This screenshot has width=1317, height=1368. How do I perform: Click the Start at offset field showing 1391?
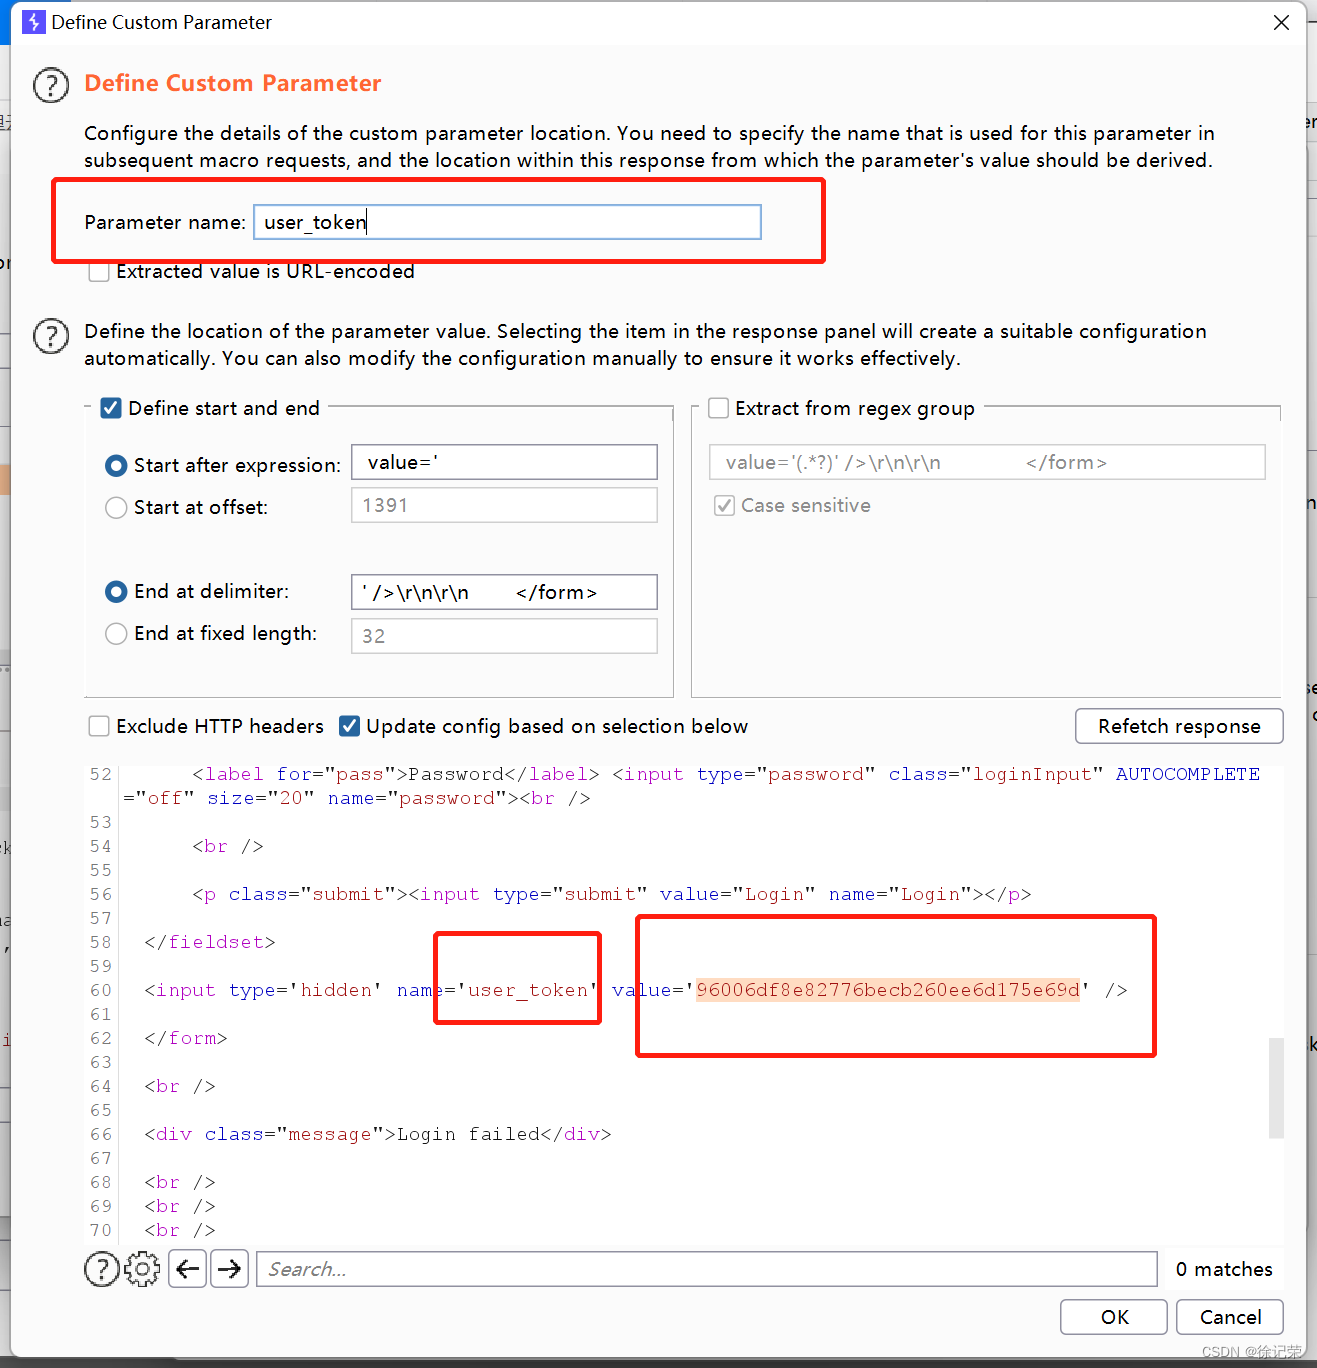pos(504,505)
